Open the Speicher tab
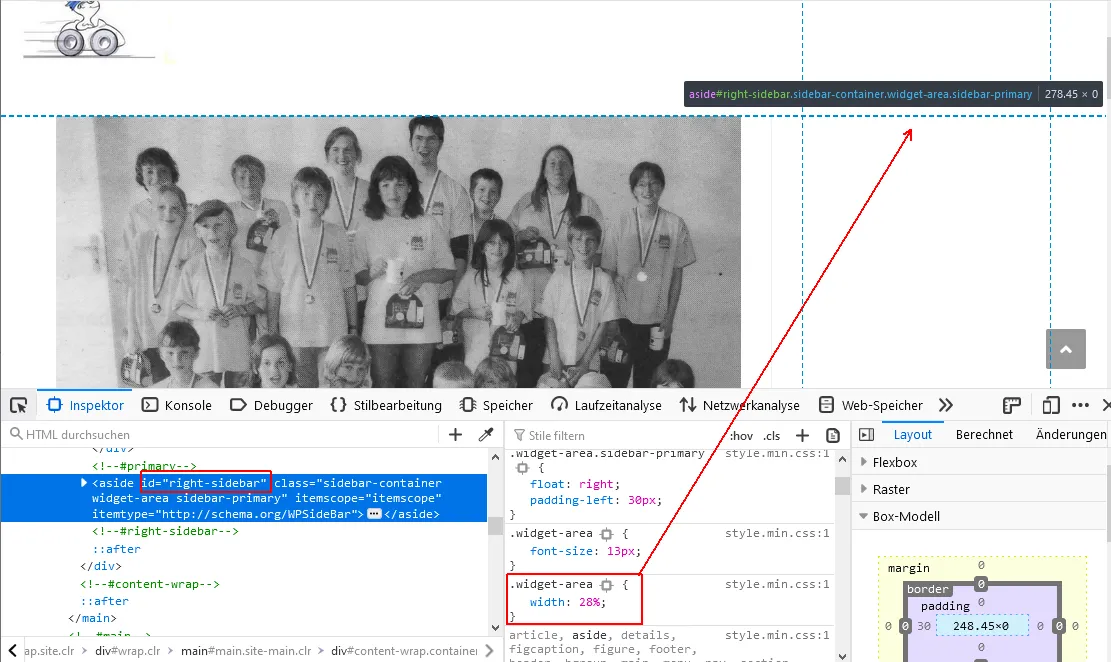1111x662 pixels. (x=496, y=405)
